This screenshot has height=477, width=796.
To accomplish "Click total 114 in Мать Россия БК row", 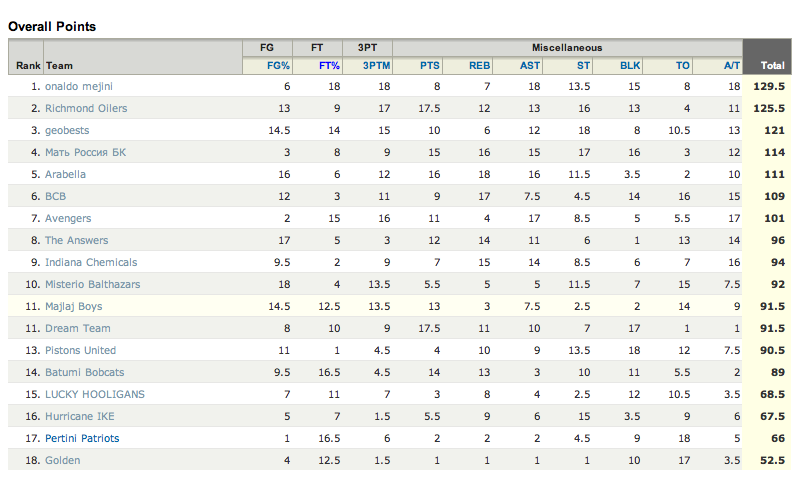I will (x=774, y=152).
